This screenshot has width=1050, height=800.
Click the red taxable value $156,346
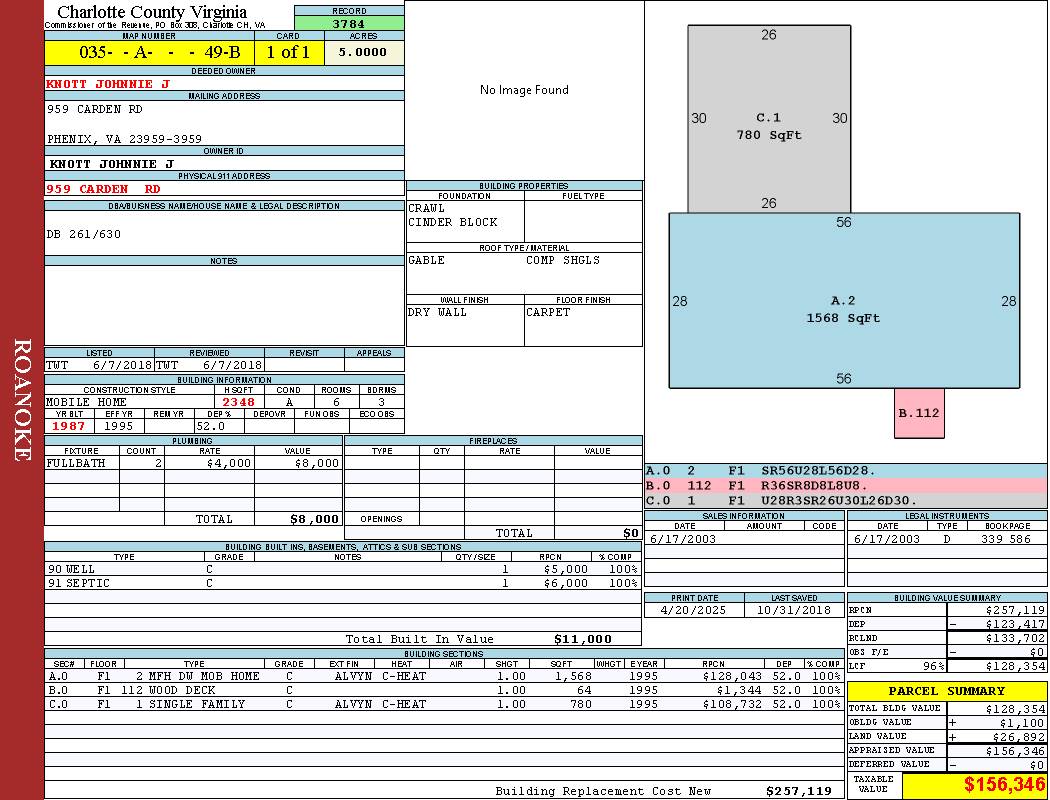[x=1003, y=785]
